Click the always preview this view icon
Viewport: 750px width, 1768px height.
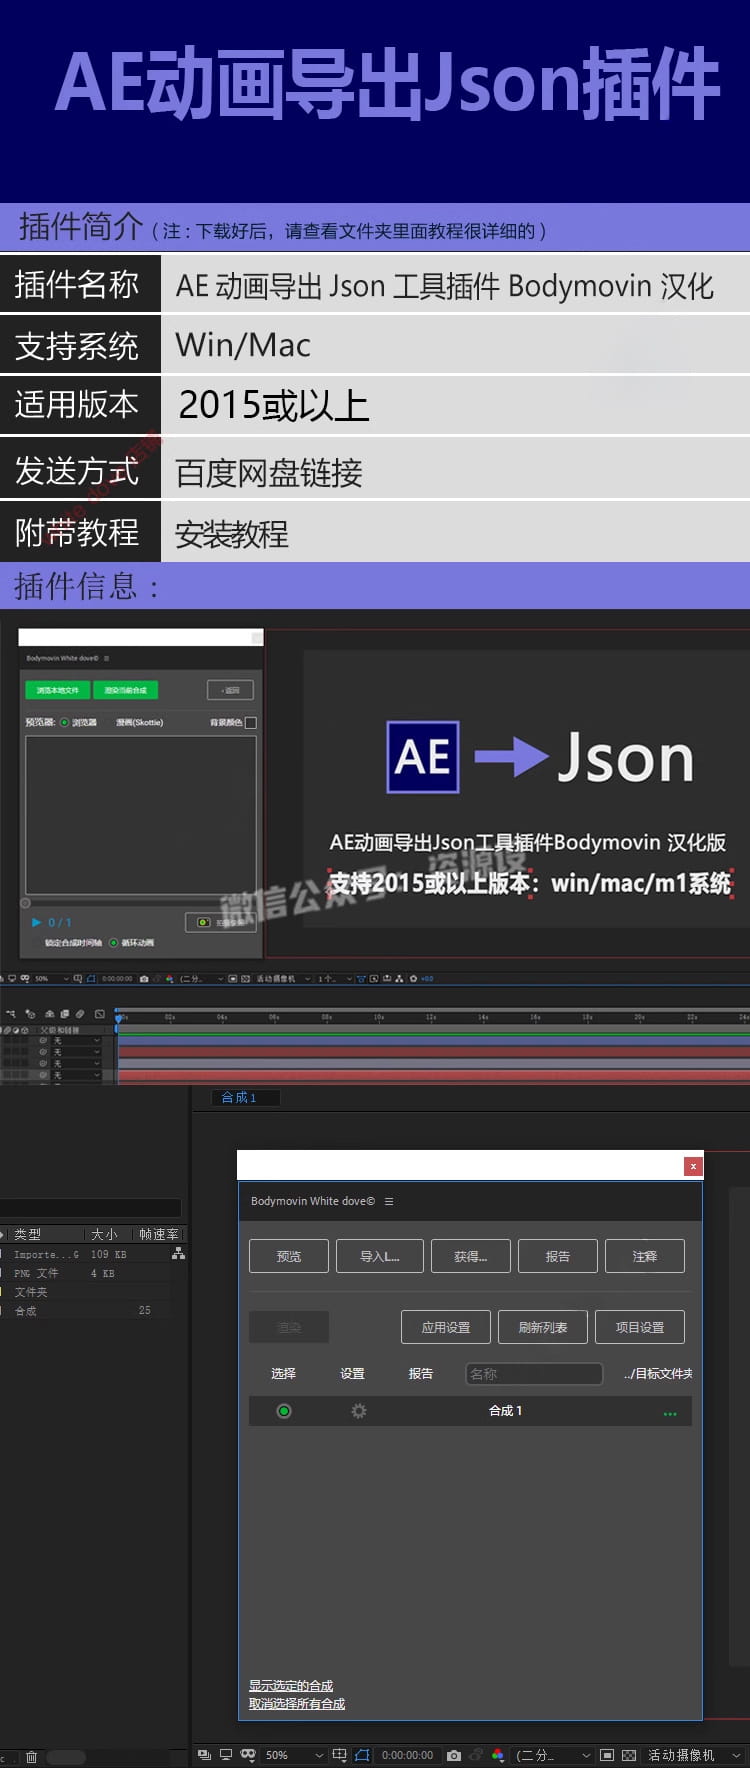click(205, 1755)
